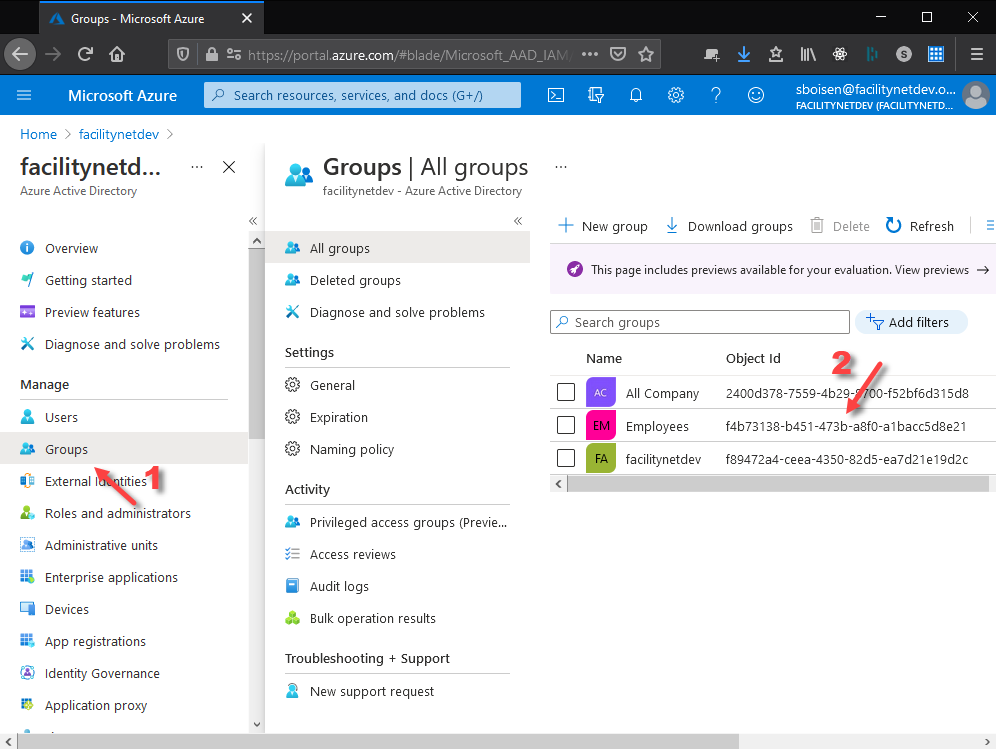Viewport: 996px width, 749px height.
Task: Open the Azure portal hamburger menu
Action: tap(24, 95)
